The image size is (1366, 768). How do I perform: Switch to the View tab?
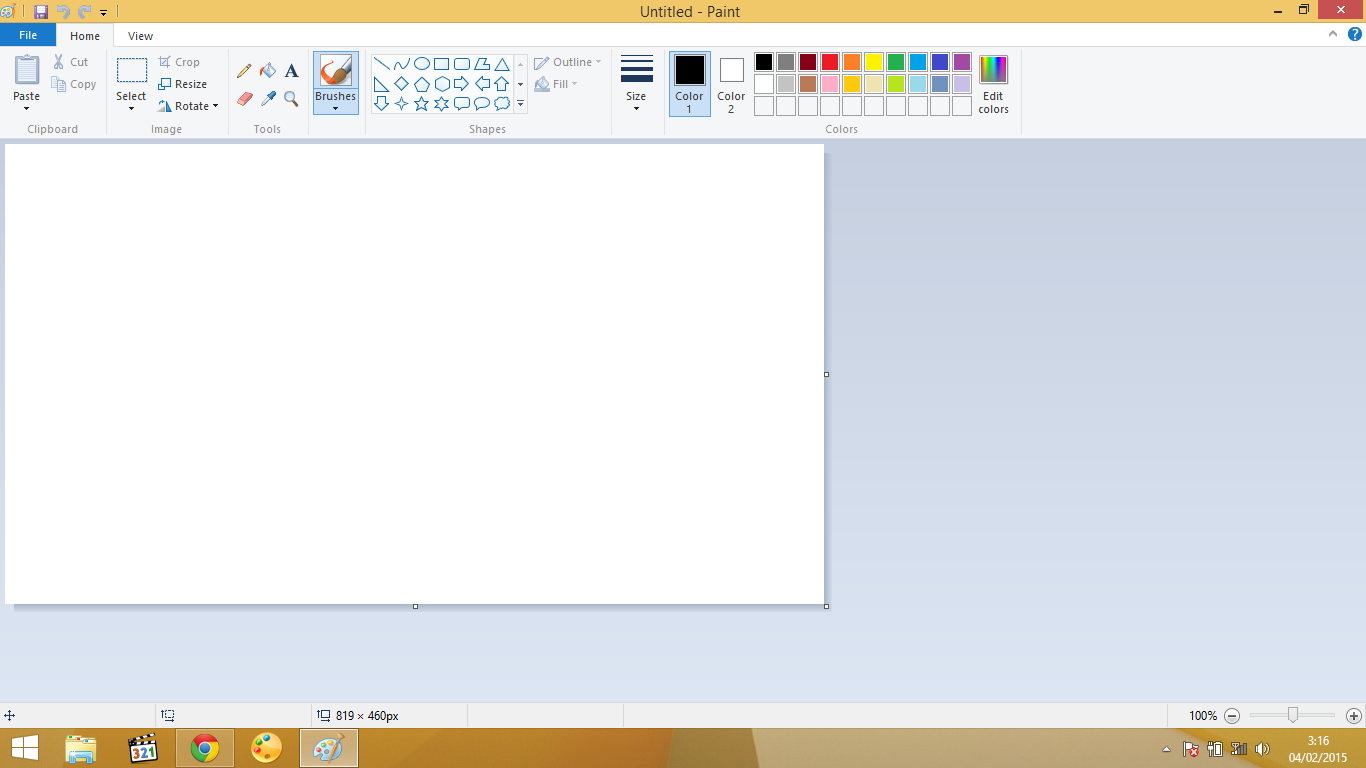pos(140,35)
